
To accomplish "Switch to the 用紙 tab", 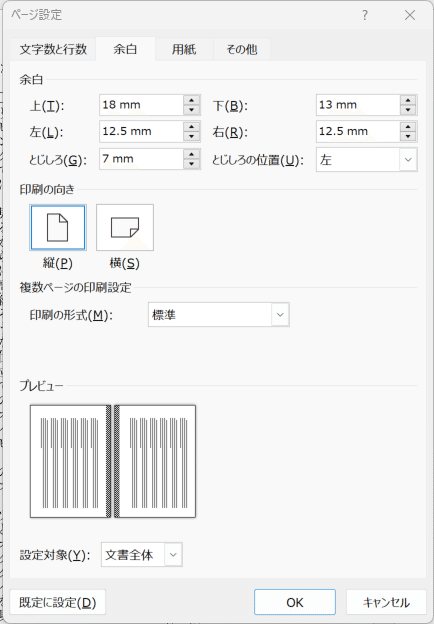I will tap(184, 49).
